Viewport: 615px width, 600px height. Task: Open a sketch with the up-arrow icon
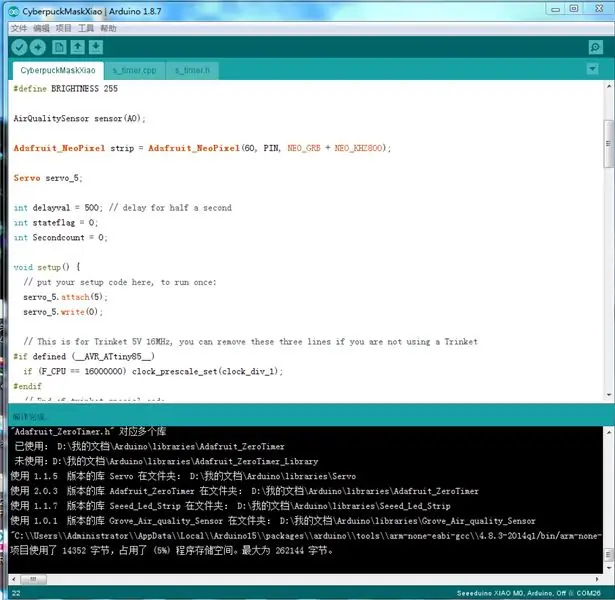coord(78,47)
